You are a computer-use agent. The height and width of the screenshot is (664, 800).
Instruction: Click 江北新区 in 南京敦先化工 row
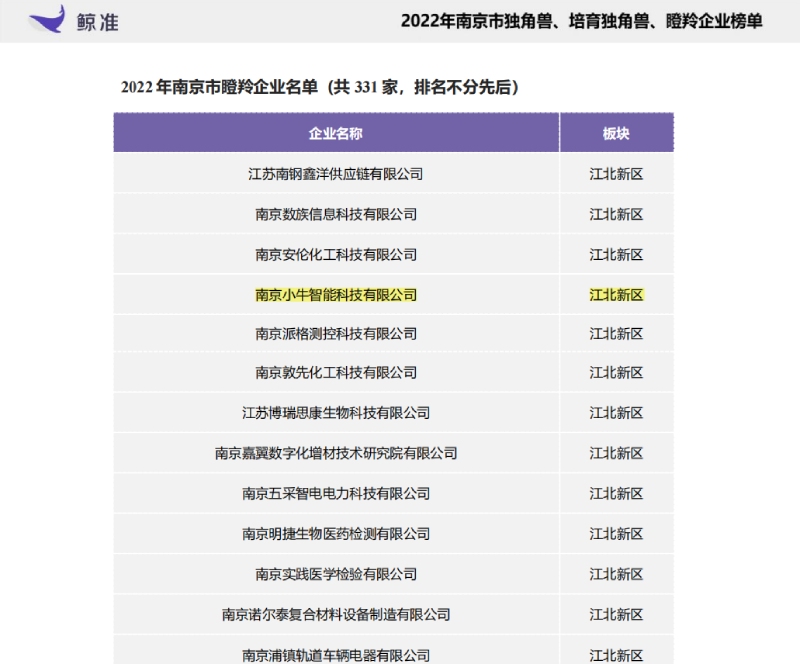pos(616,373)
